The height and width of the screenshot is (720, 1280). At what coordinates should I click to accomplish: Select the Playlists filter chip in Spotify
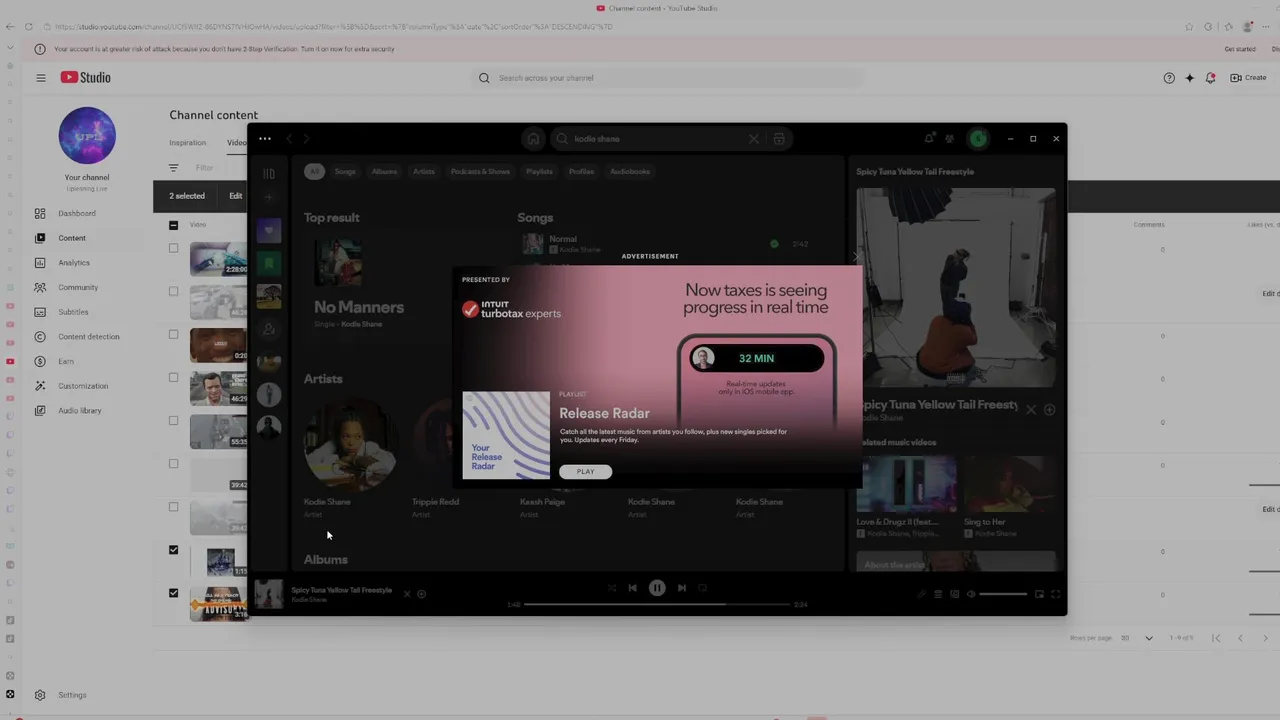pyautogui.click(x=539, y=171)
